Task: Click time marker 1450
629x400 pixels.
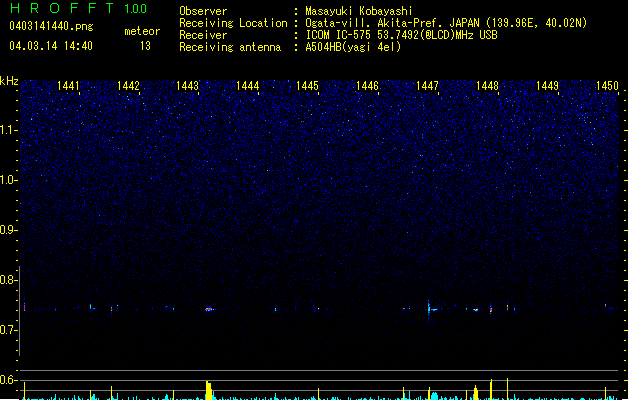Action: tap(607, 85)
